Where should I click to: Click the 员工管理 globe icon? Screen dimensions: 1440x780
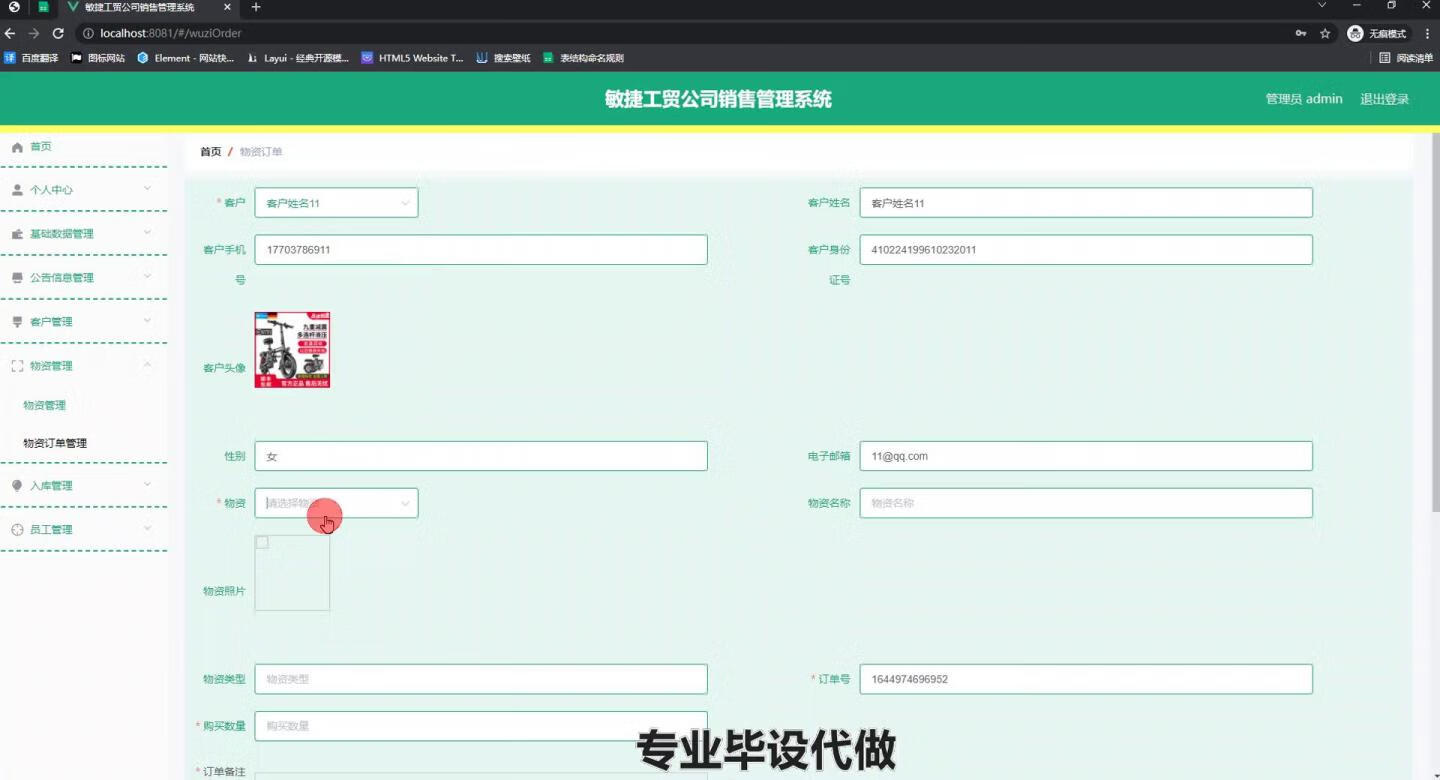point(17,529)
